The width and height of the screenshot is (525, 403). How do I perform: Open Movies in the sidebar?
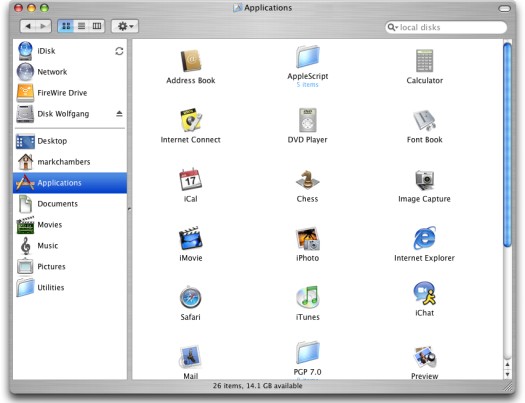(x=70, y=225)
